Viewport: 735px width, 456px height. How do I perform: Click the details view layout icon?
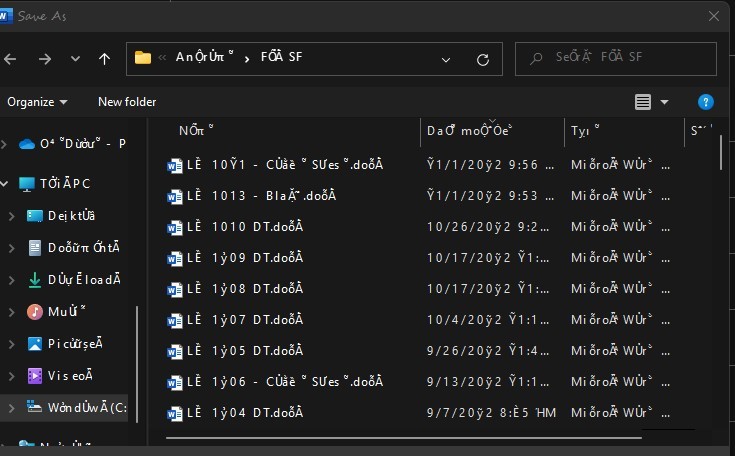click(x=643, y=102)
